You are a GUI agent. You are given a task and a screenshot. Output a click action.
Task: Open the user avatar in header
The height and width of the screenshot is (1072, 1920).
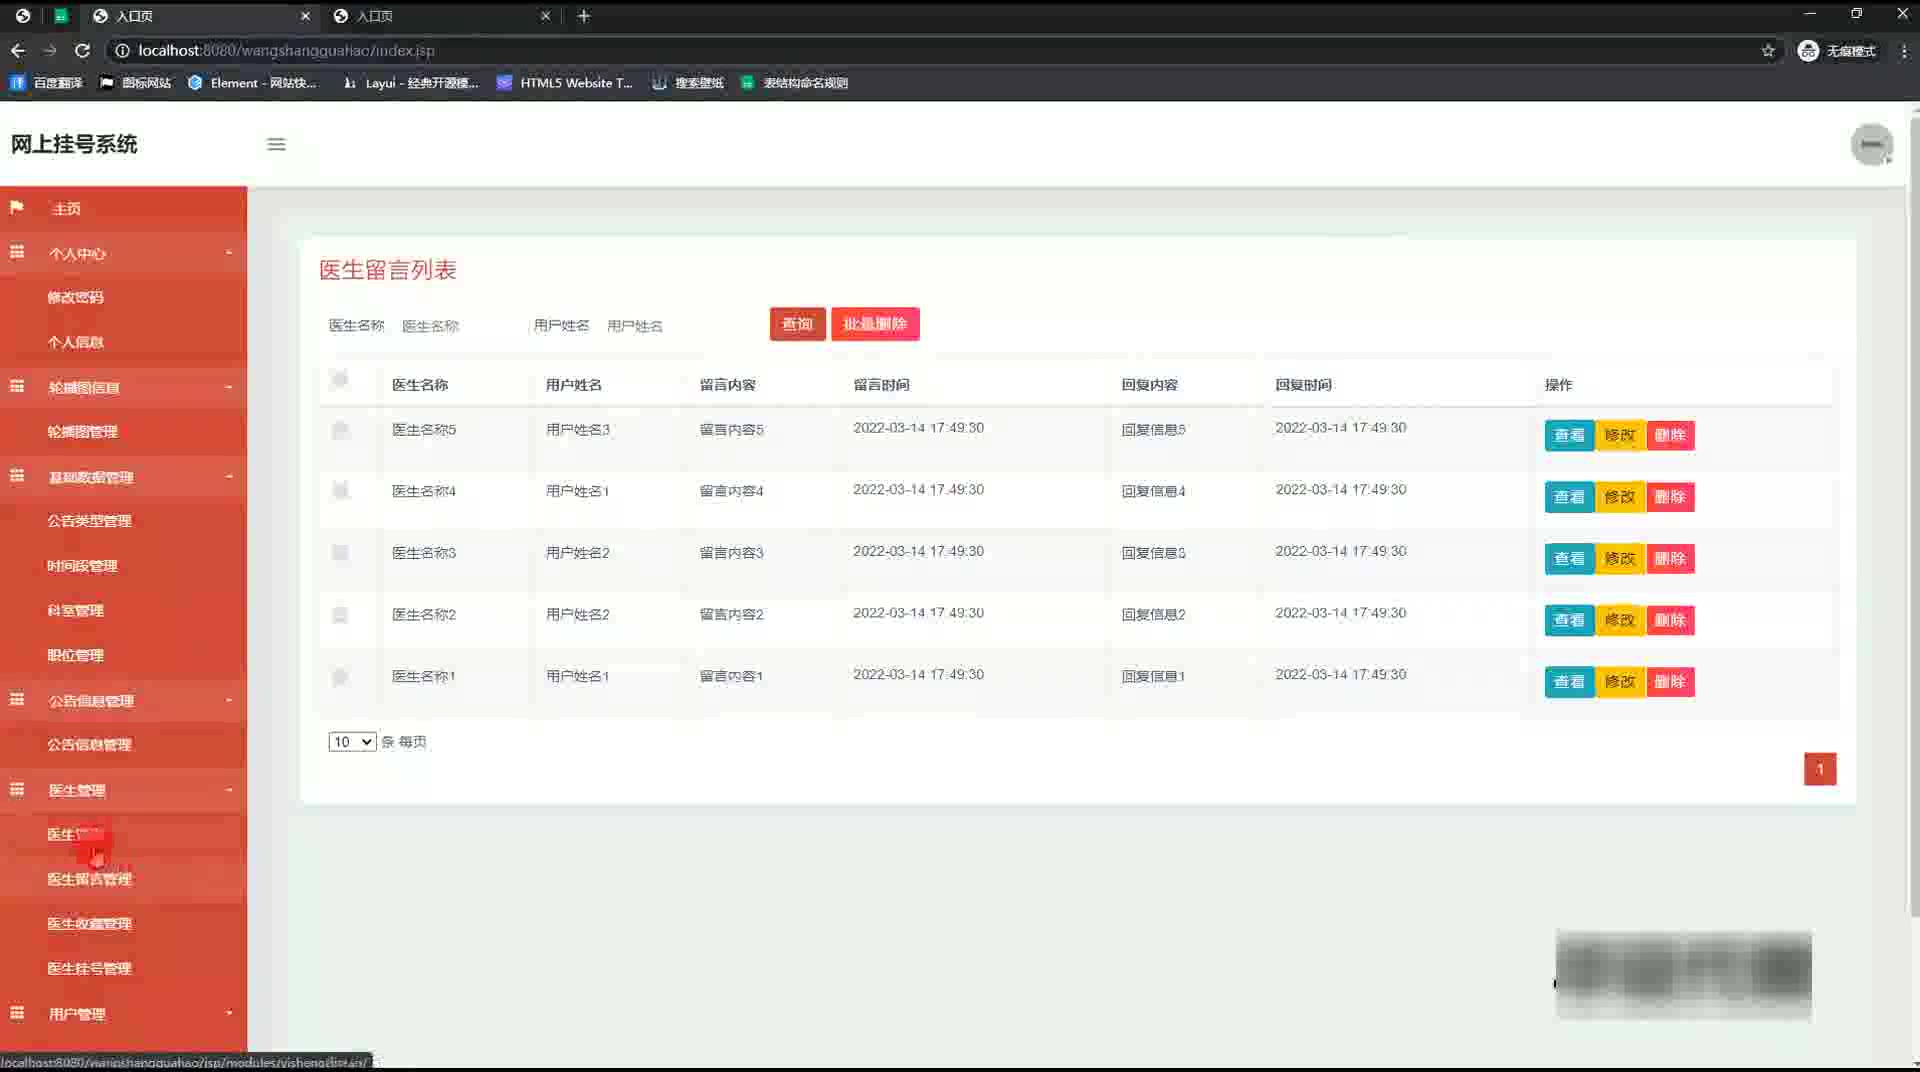click(1871, 144)
